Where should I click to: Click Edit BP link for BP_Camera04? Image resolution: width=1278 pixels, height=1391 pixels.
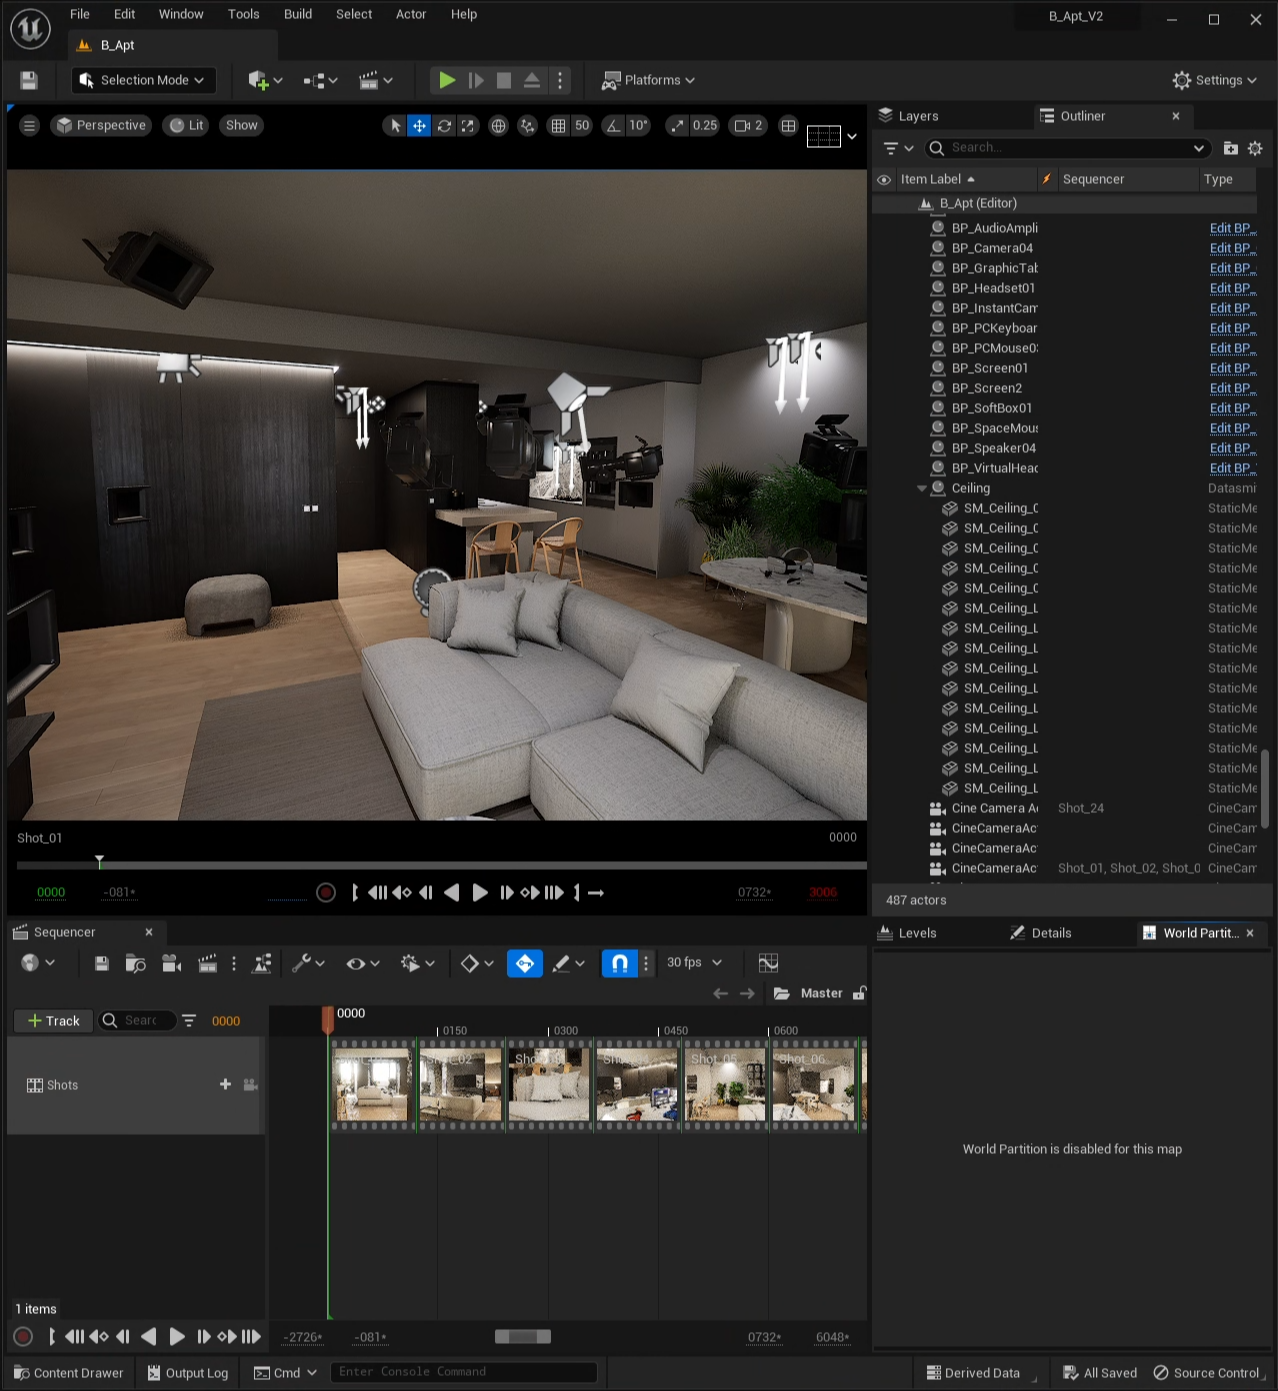(1232, 248)
